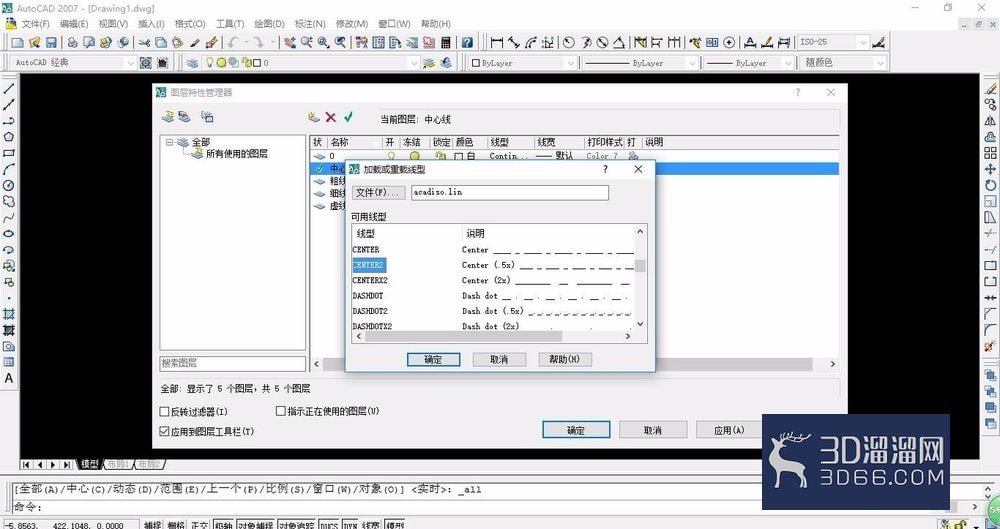Check the 指示正在使用的图层(U) checkbox

(x=281, y=411)
